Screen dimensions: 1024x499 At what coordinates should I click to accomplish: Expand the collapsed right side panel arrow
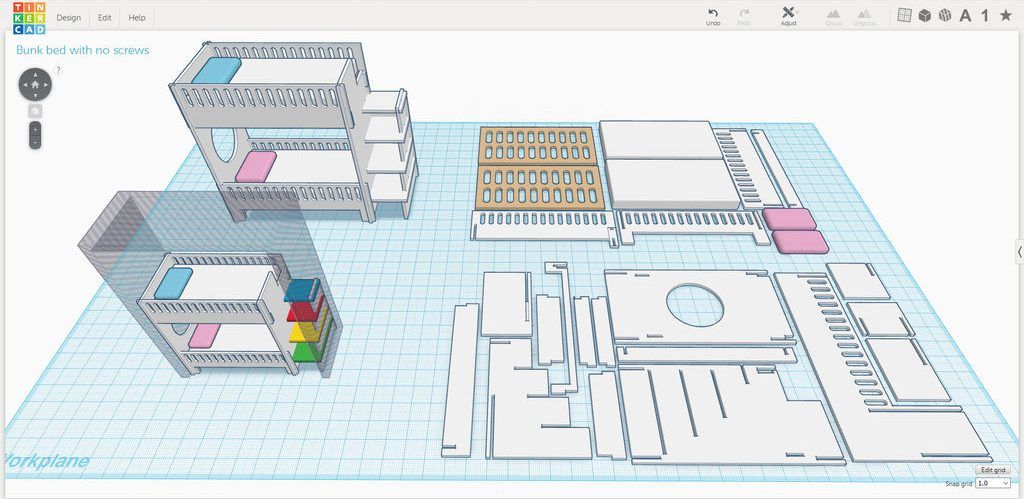point(1019,251)
